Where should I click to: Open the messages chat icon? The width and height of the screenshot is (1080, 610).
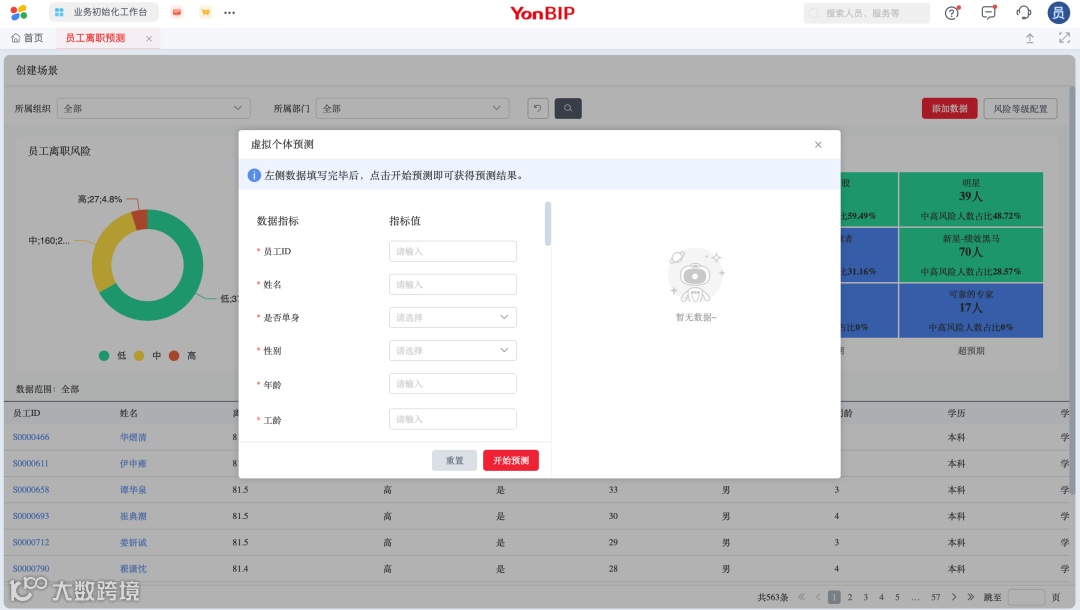988,12
